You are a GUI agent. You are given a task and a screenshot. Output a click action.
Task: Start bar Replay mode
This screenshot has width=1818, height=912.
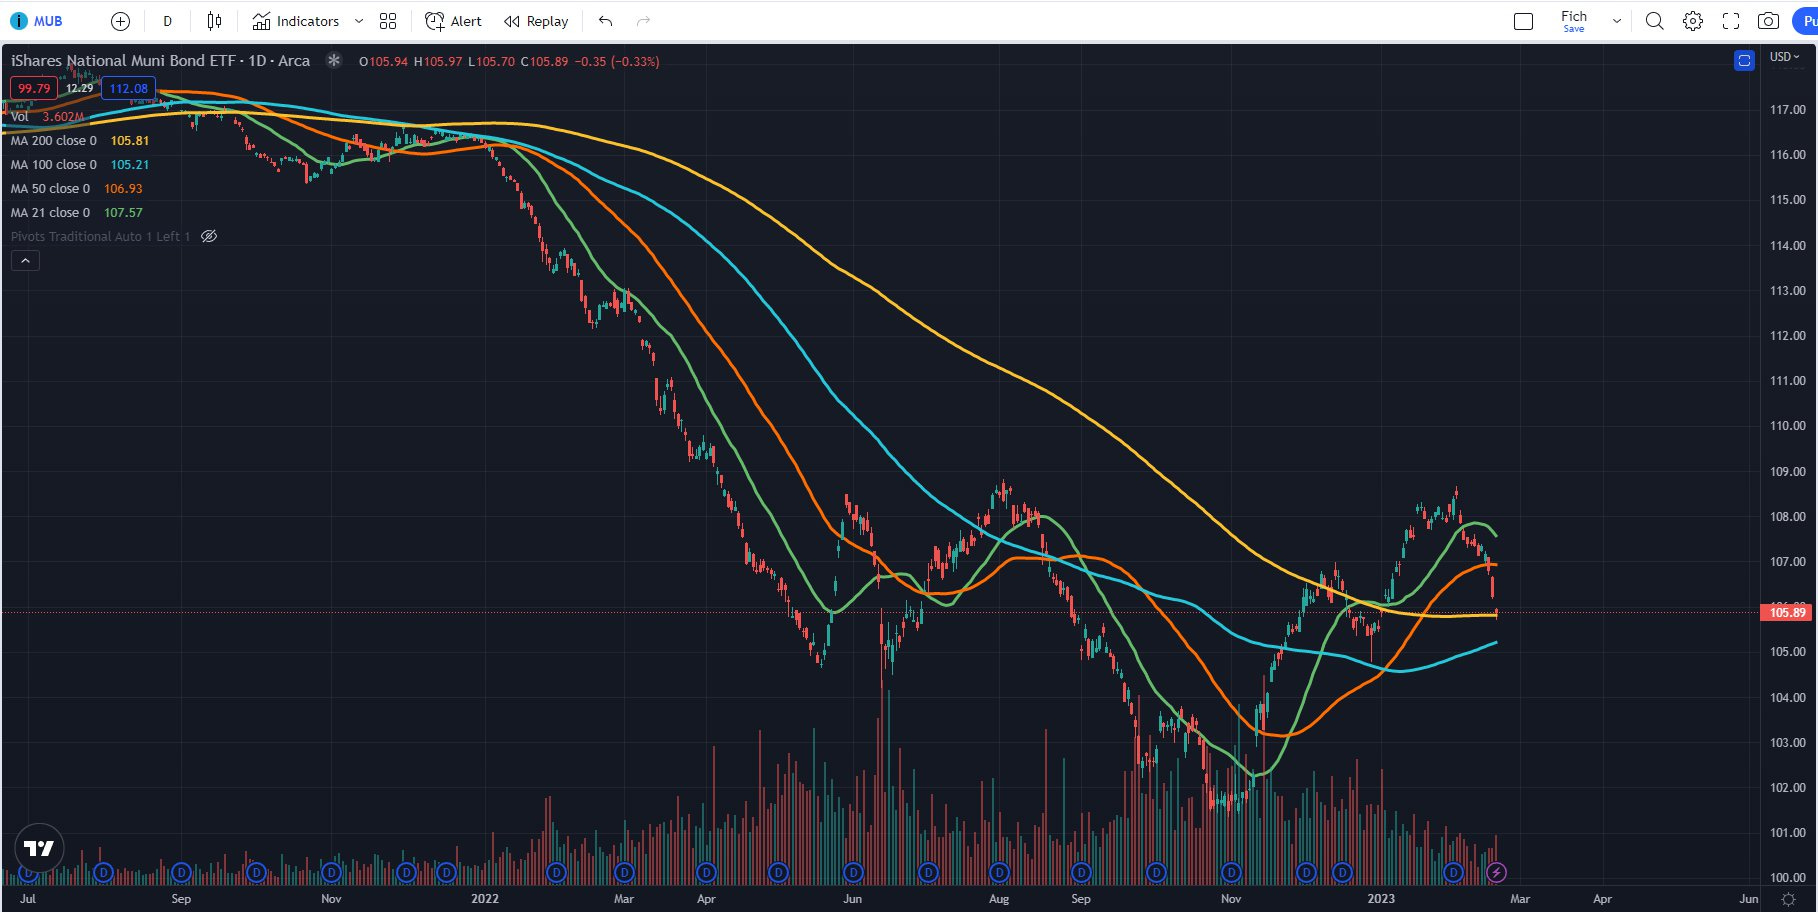click(536, 21)
